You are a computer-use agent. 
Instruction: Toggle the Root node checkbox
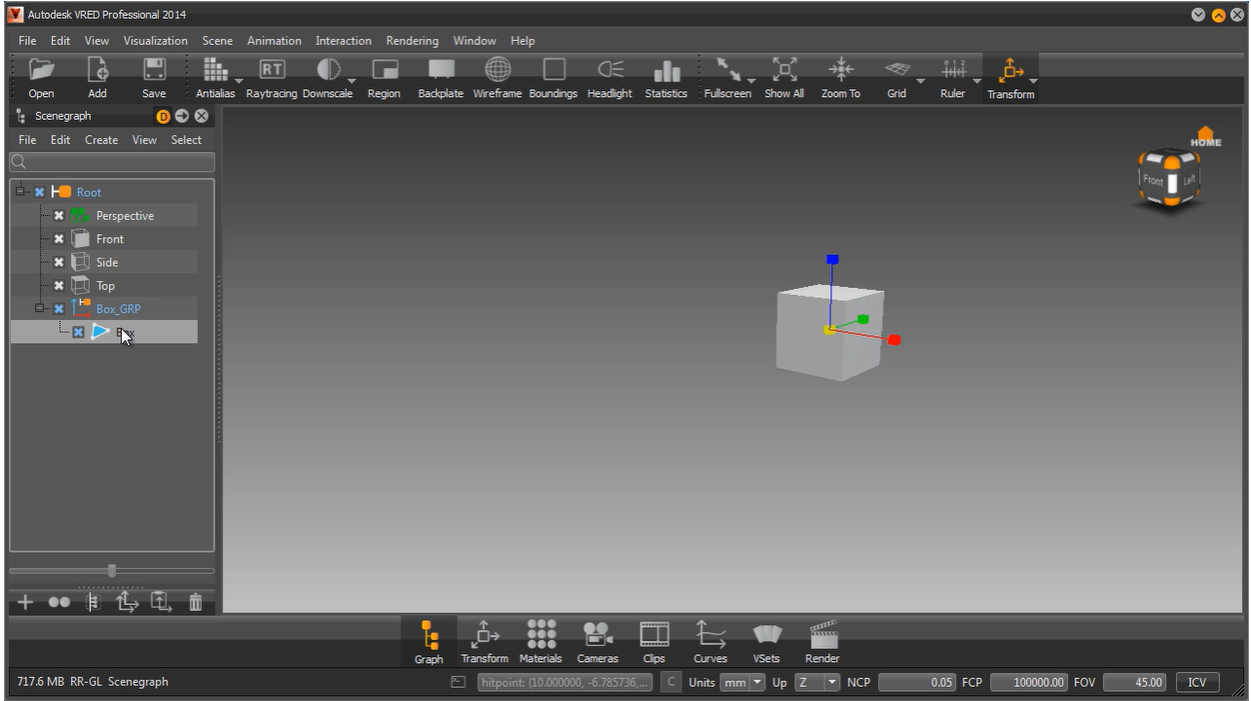[39, 192]
